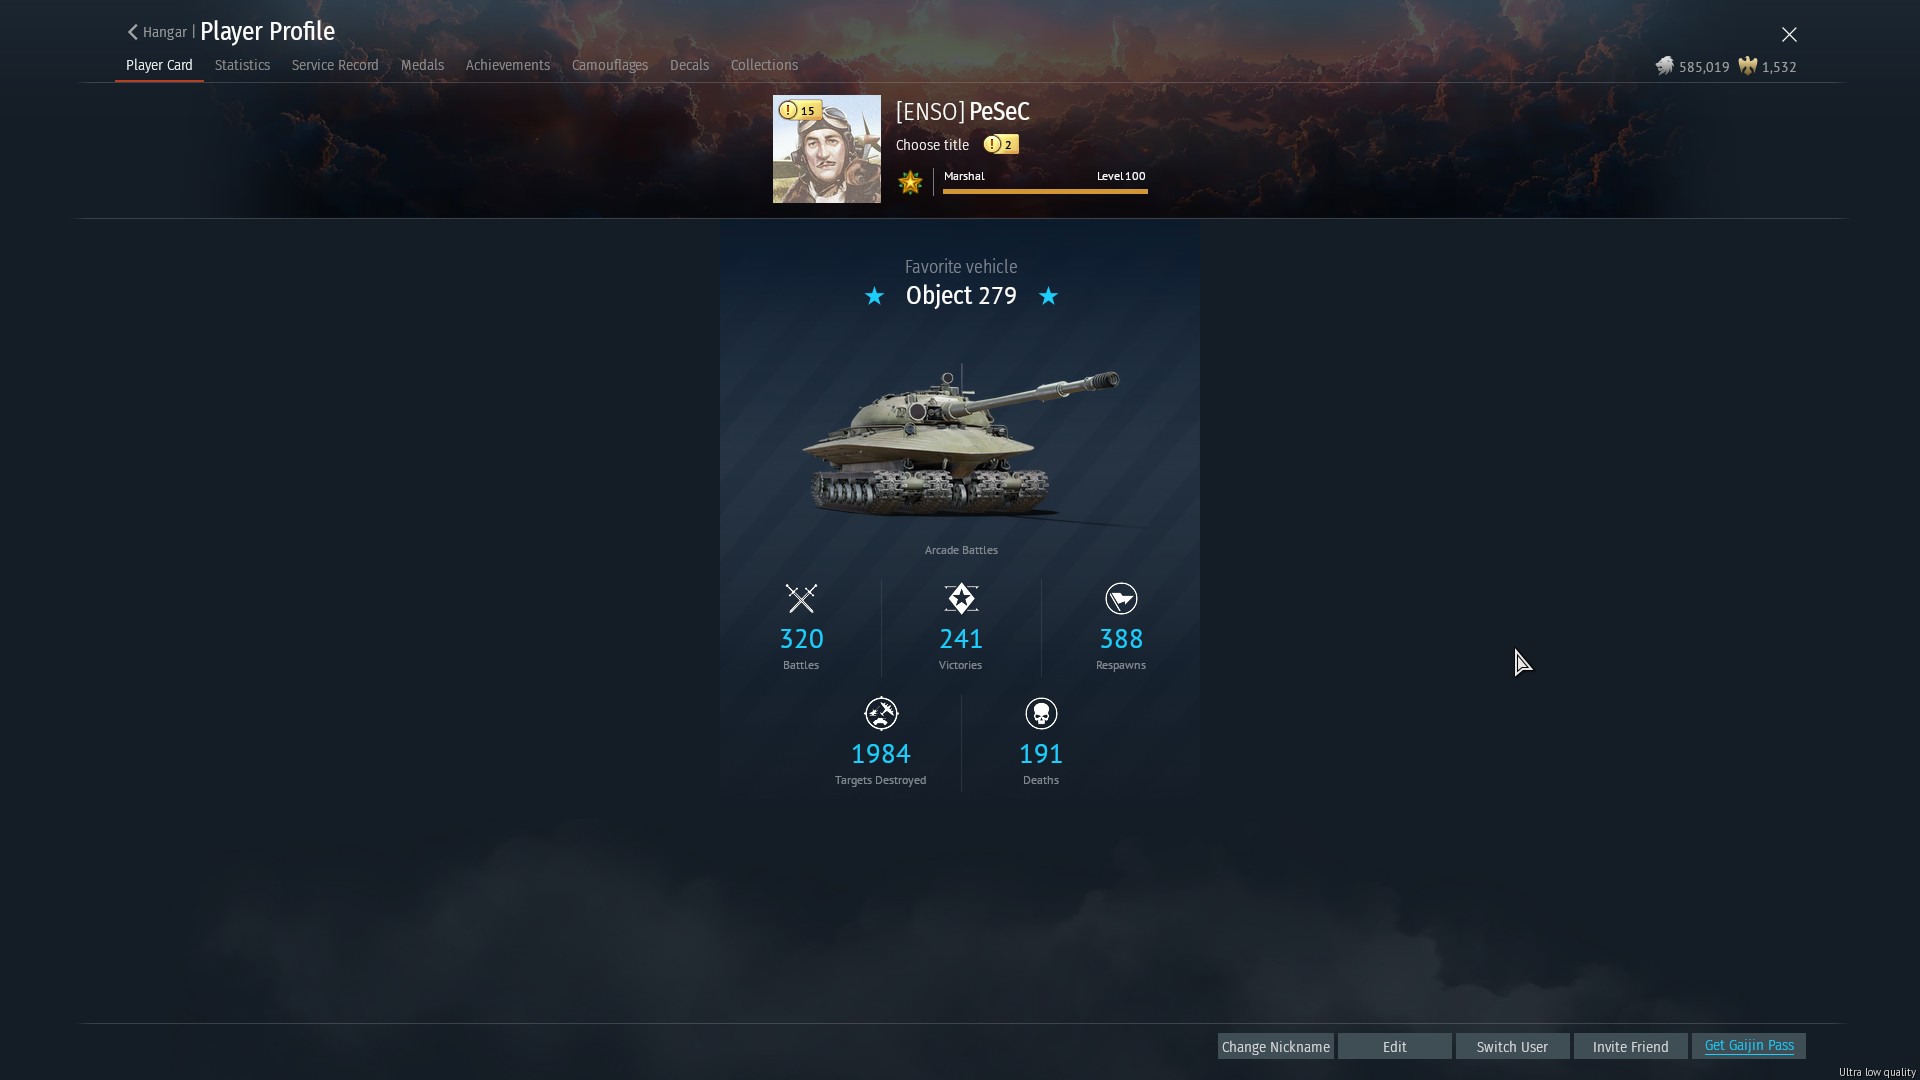Click the pilot avatar portrait
This screenshot has height=1080, width=1920.
point(827,149)
